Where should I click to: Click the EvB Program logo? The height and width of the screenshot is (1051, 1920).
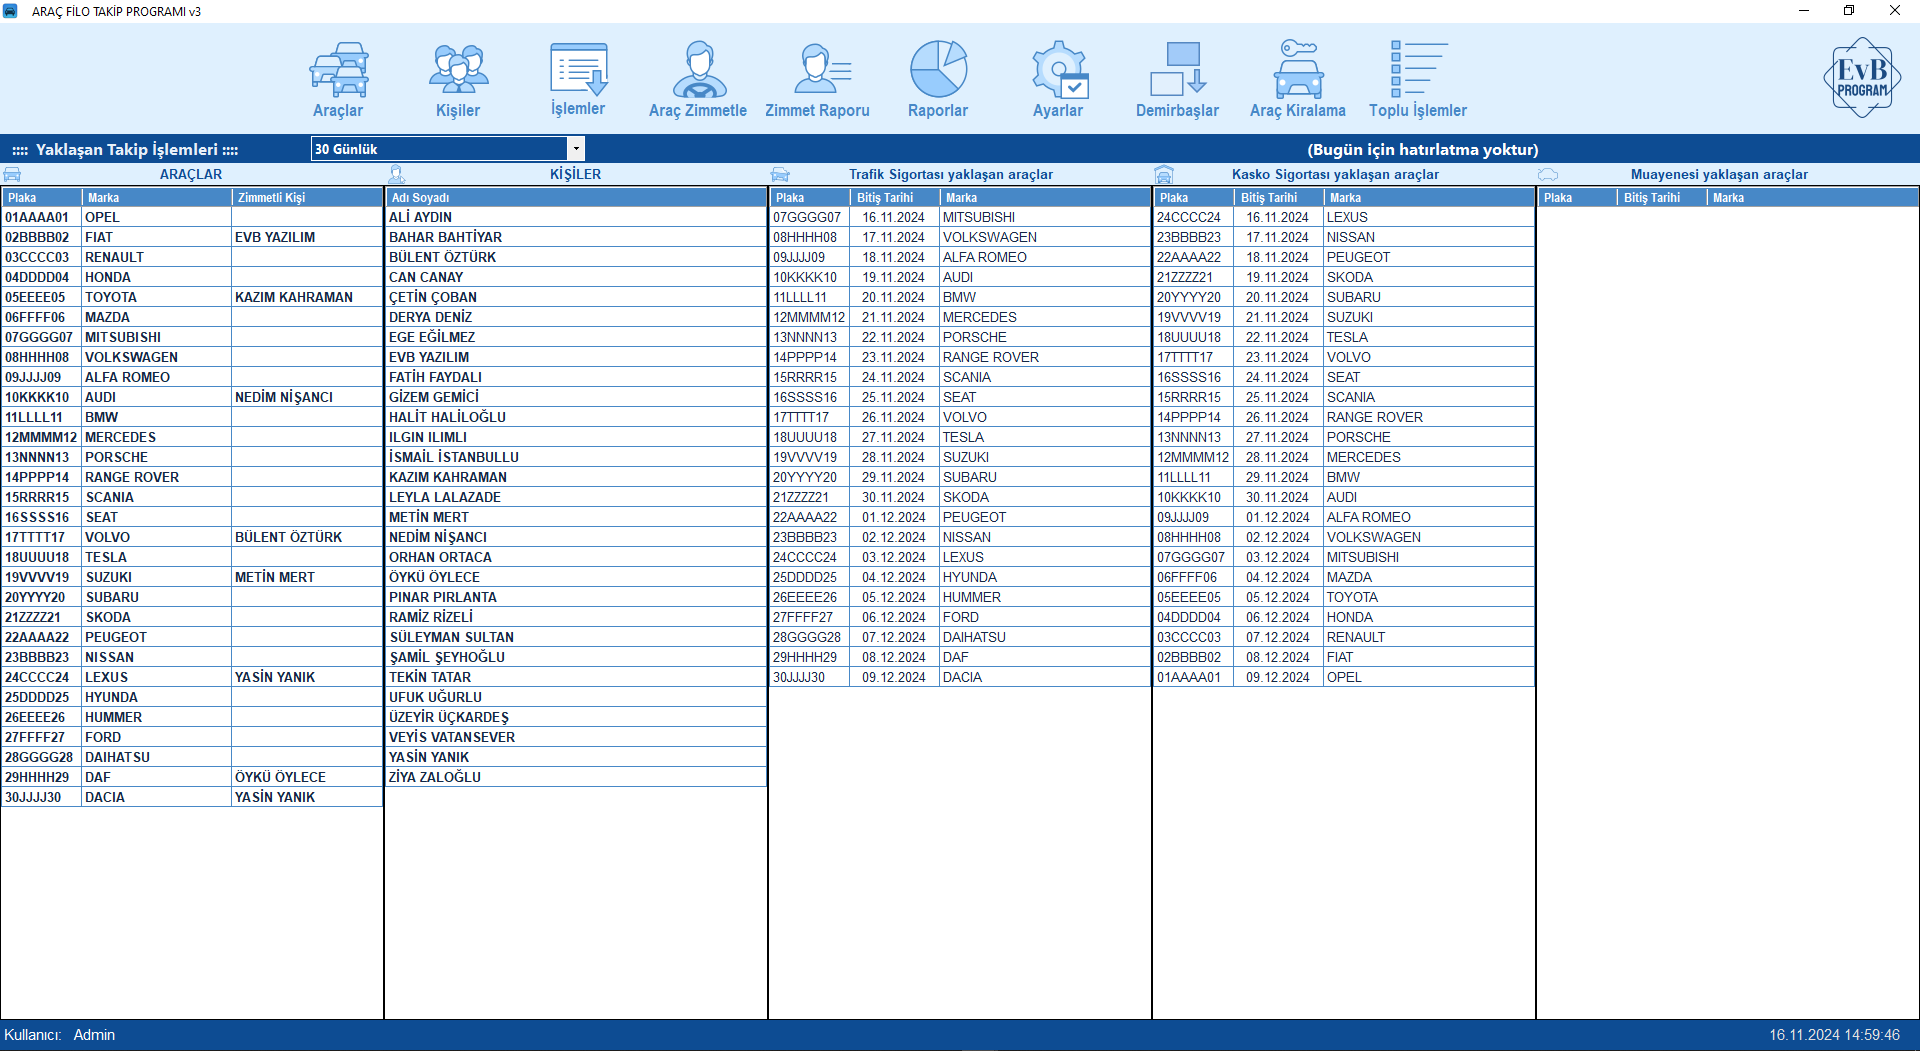coord(1861,78)
